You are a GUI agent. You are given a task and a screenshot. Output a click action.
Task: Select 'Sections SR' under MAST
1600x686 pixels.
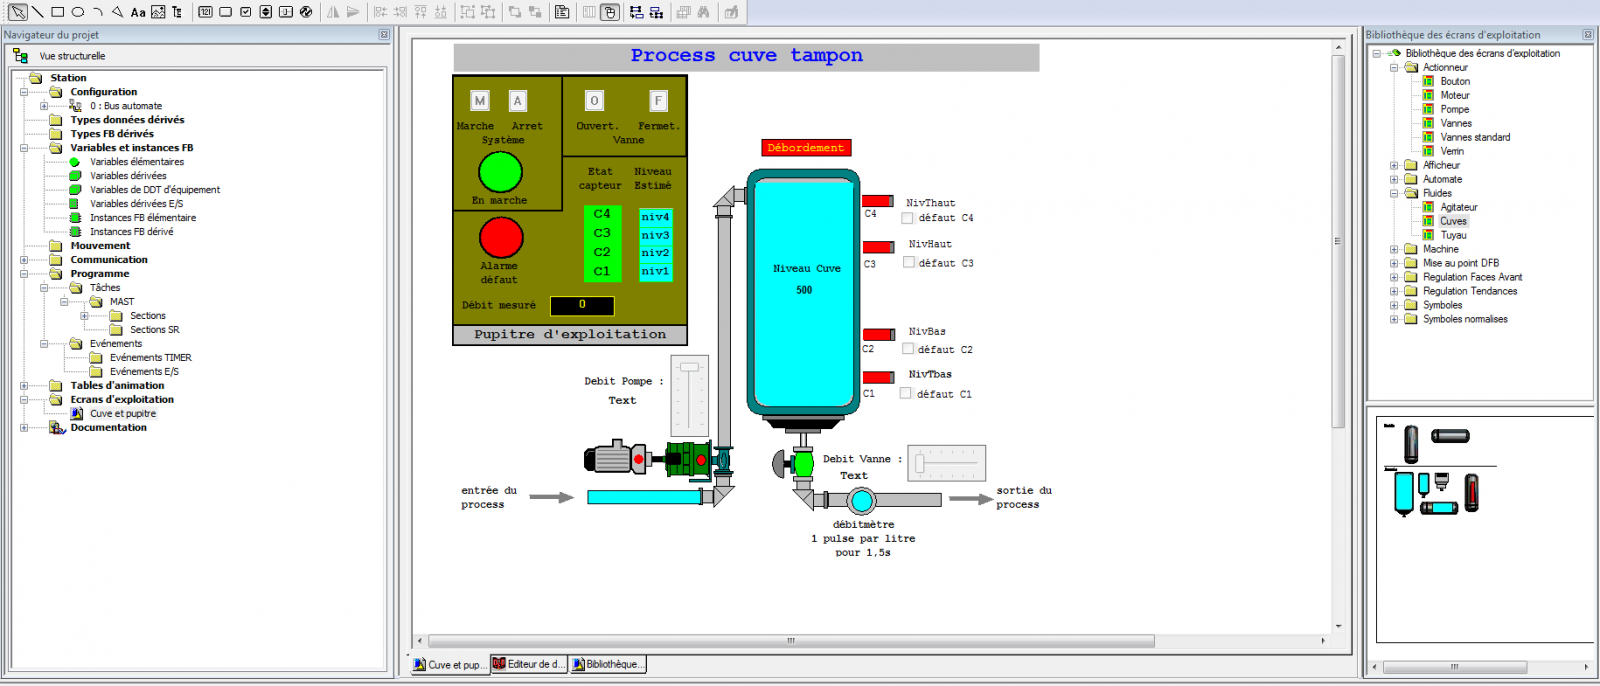[155, 329]
